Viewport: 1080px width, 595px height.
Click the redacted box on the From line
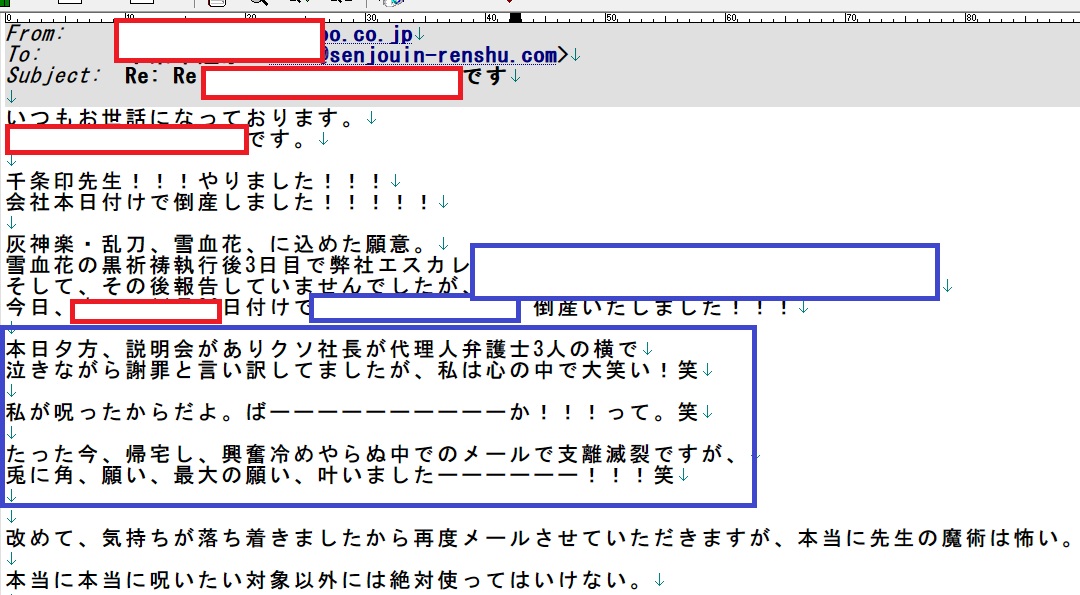[x=219, y=40]
